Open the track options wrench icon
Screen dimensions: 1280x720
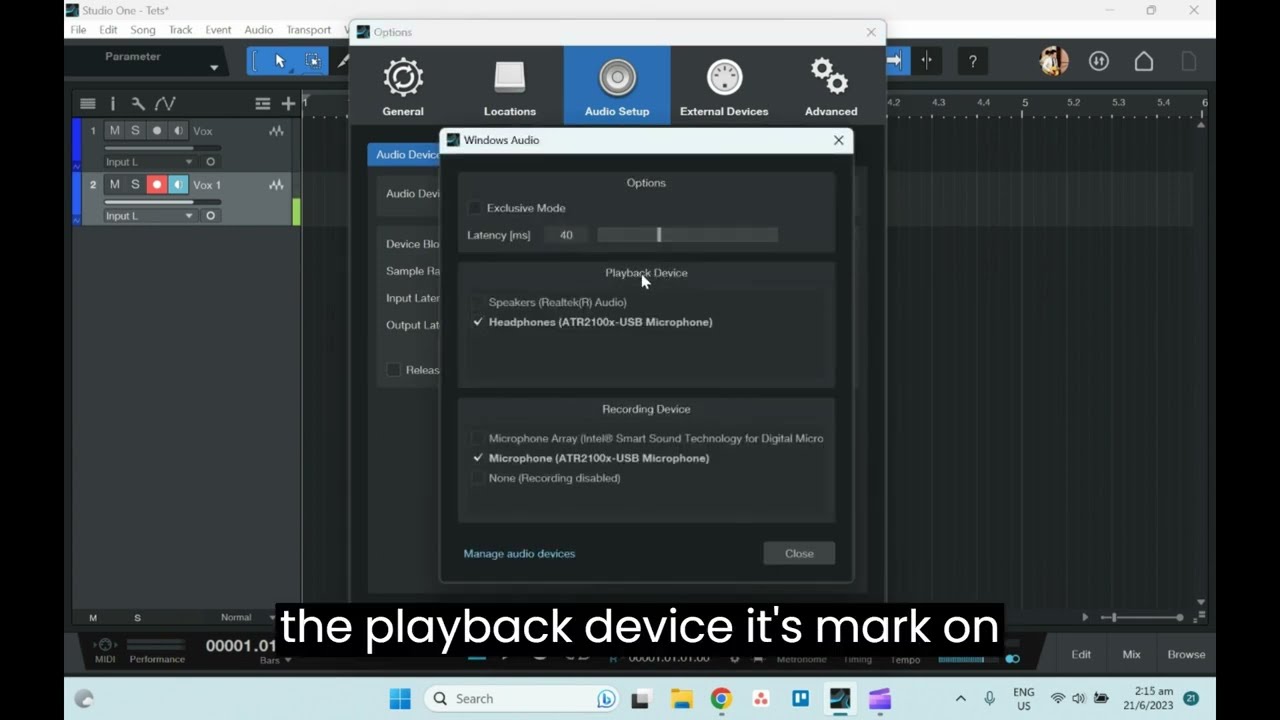(x=138, y=103)
